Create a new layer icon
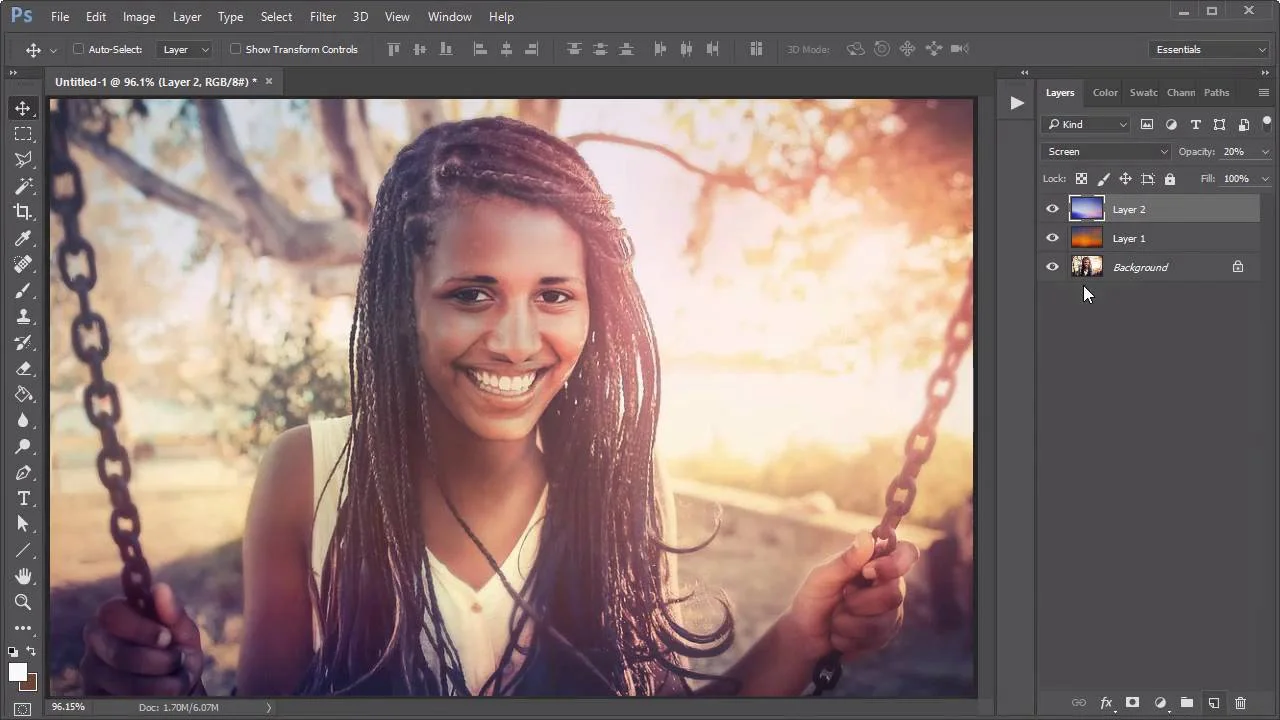Screen dimensions: 1280x720 1213,703
